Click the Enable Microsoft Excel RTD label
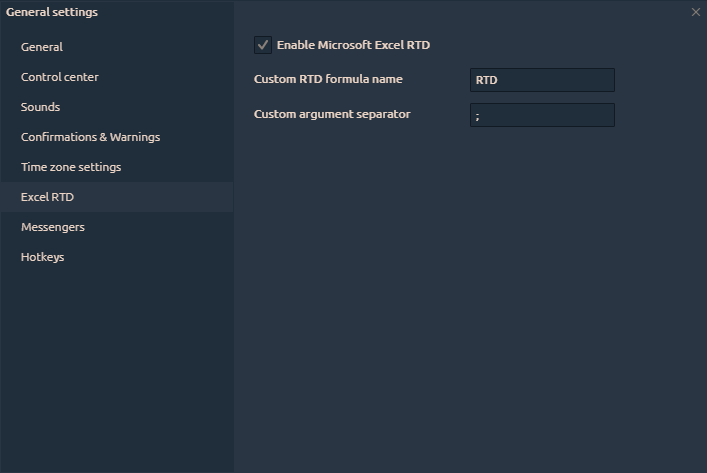707x473 pixels. 353,45
